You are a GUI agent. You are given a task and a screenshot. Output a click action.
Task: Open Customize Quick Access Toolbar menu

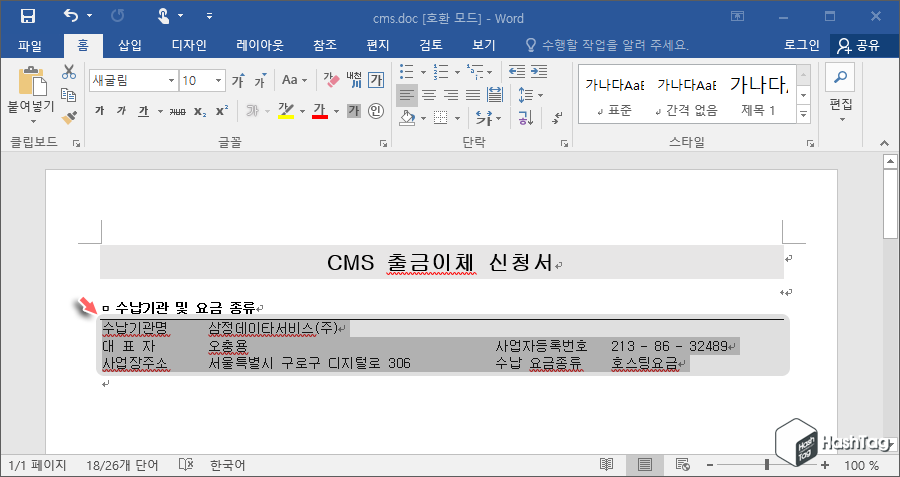209,16
